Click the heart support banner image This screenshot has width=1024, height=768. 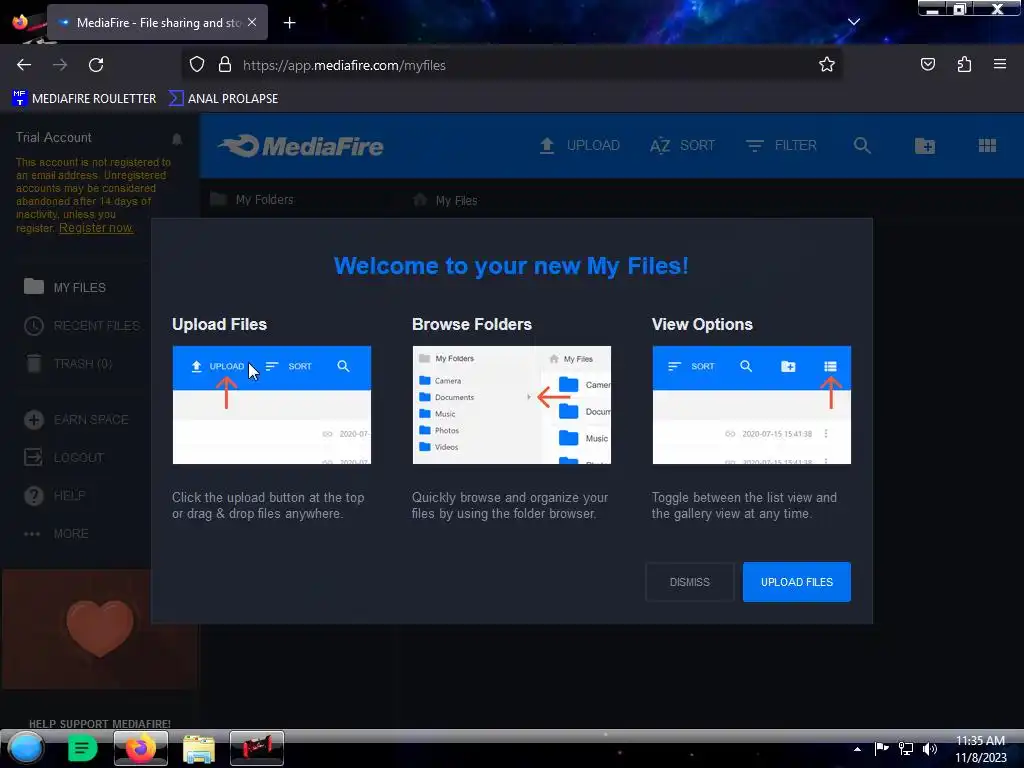(x=99, y=629)
